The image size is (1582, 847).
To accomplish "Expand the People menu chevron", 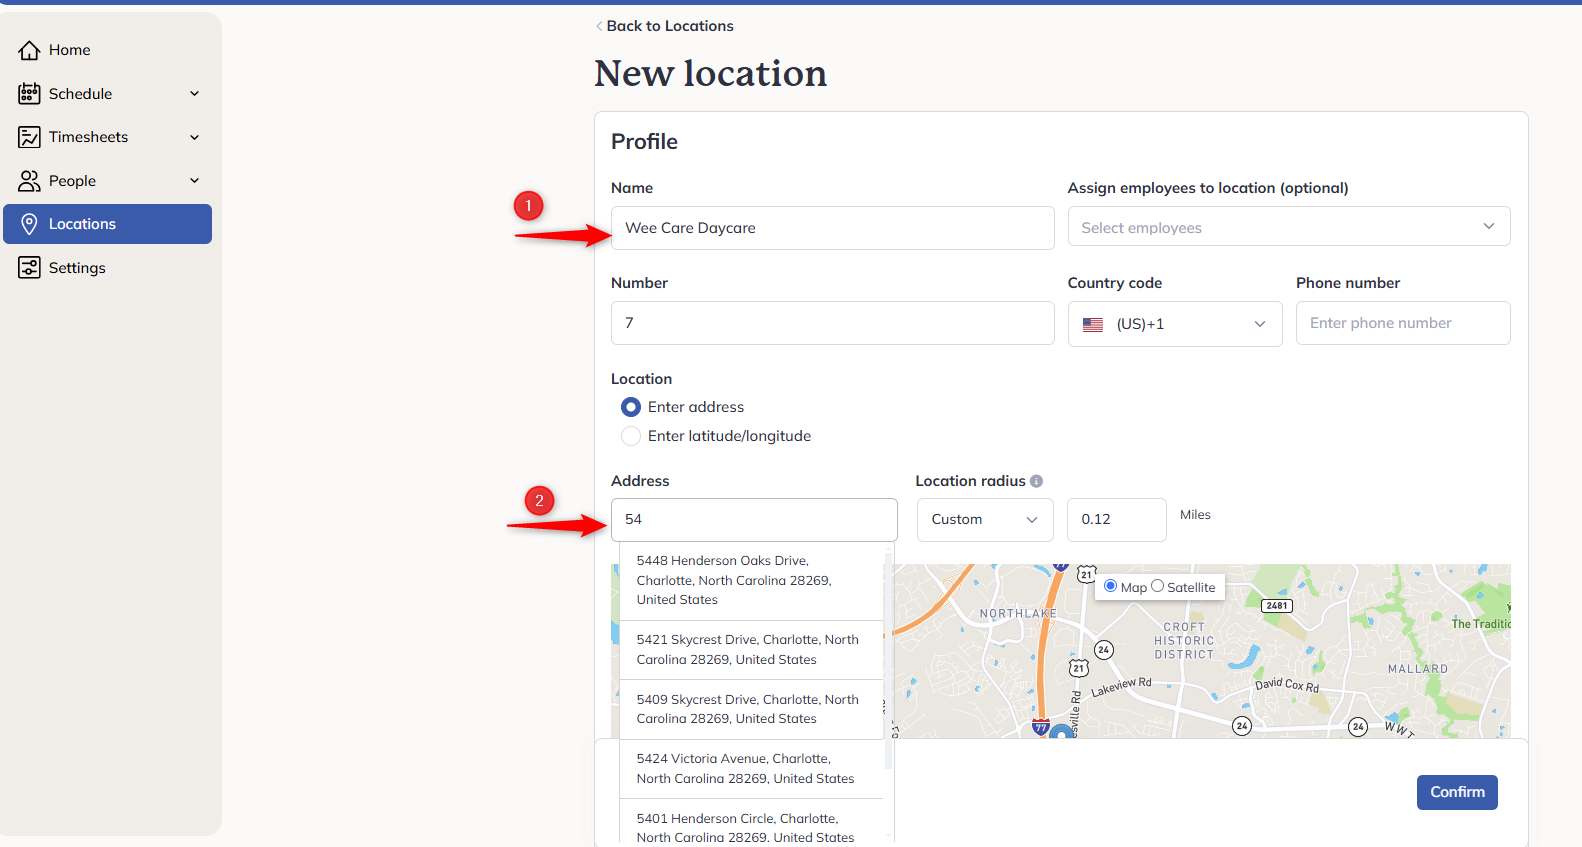I will click(195, 181).
